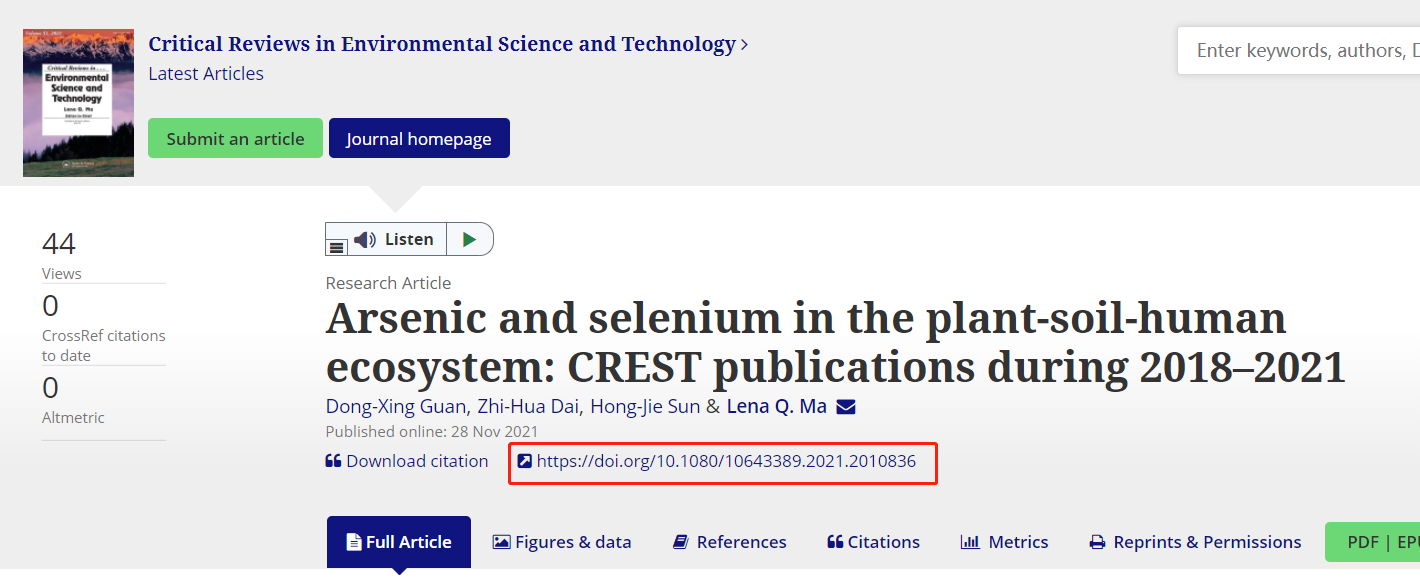
Task: Open the article DOI link
Action: [726, 462]
